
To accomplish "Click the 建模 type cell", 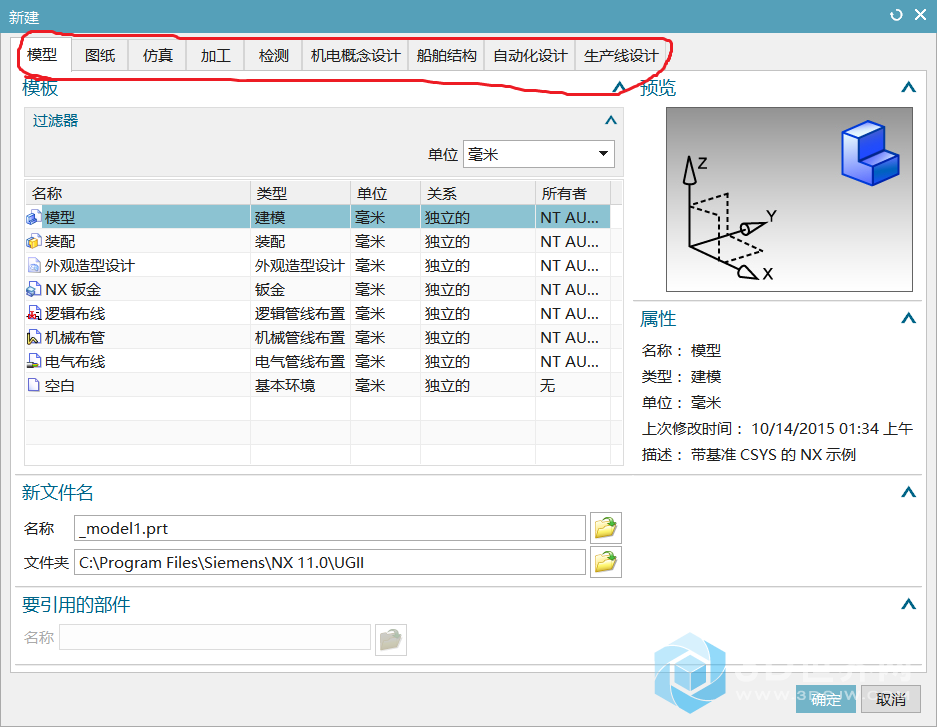I will pyautogui.click(x=300, y=217).
